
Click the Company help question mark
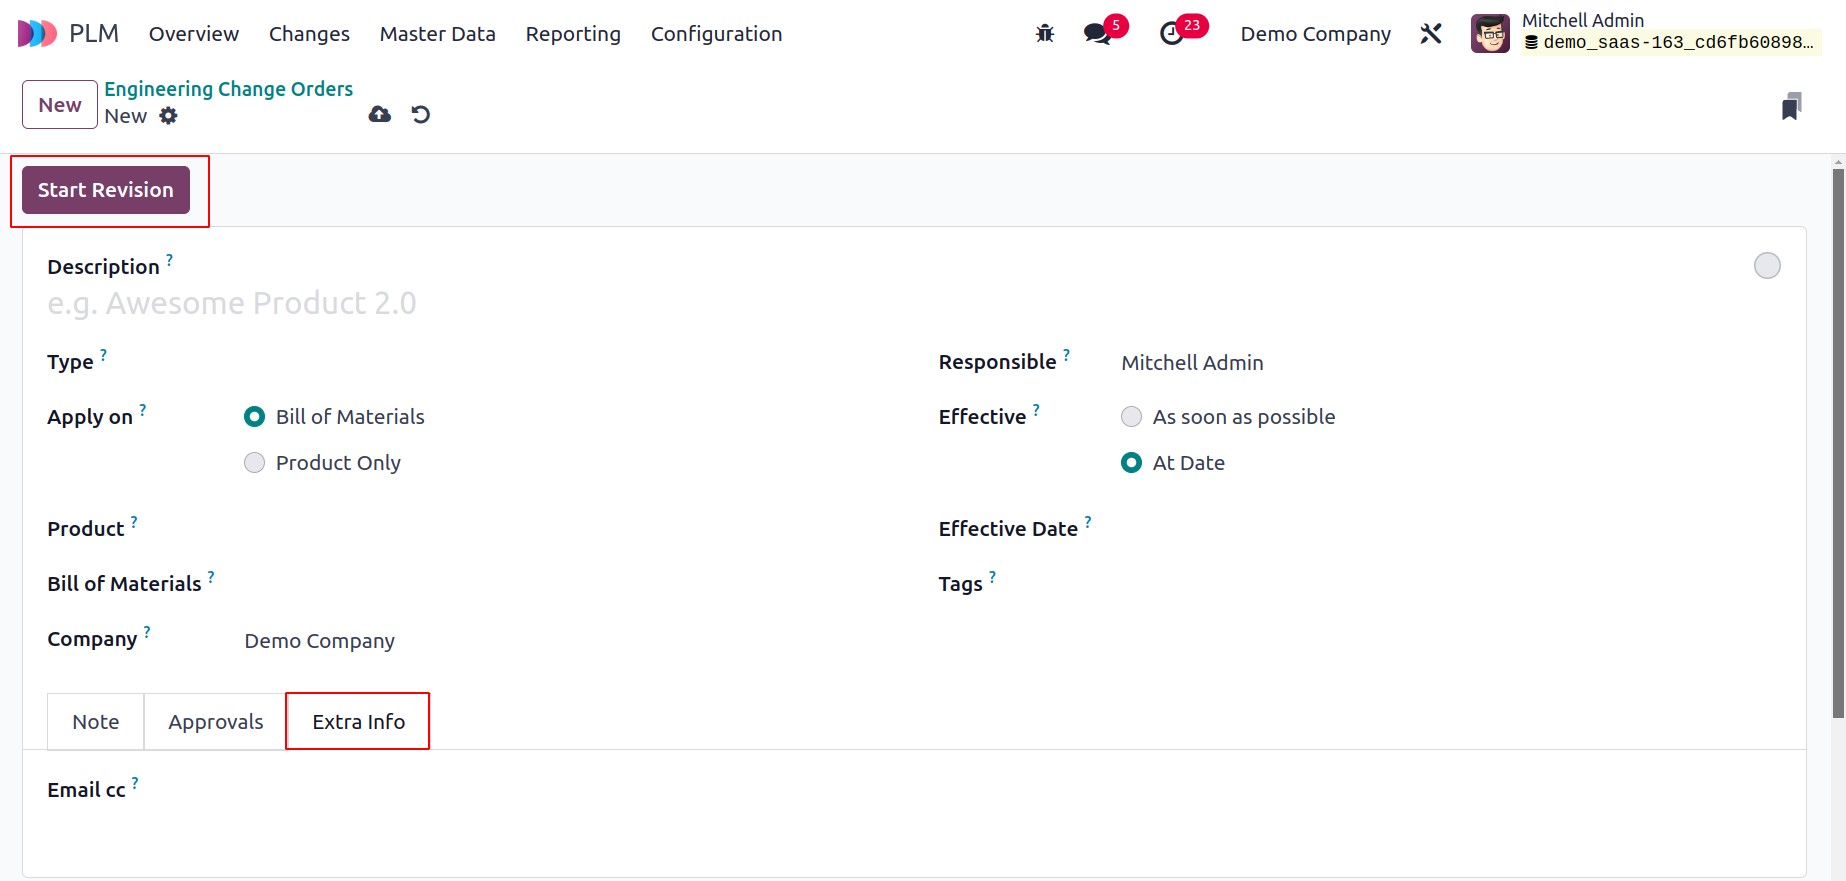[147, 632]
